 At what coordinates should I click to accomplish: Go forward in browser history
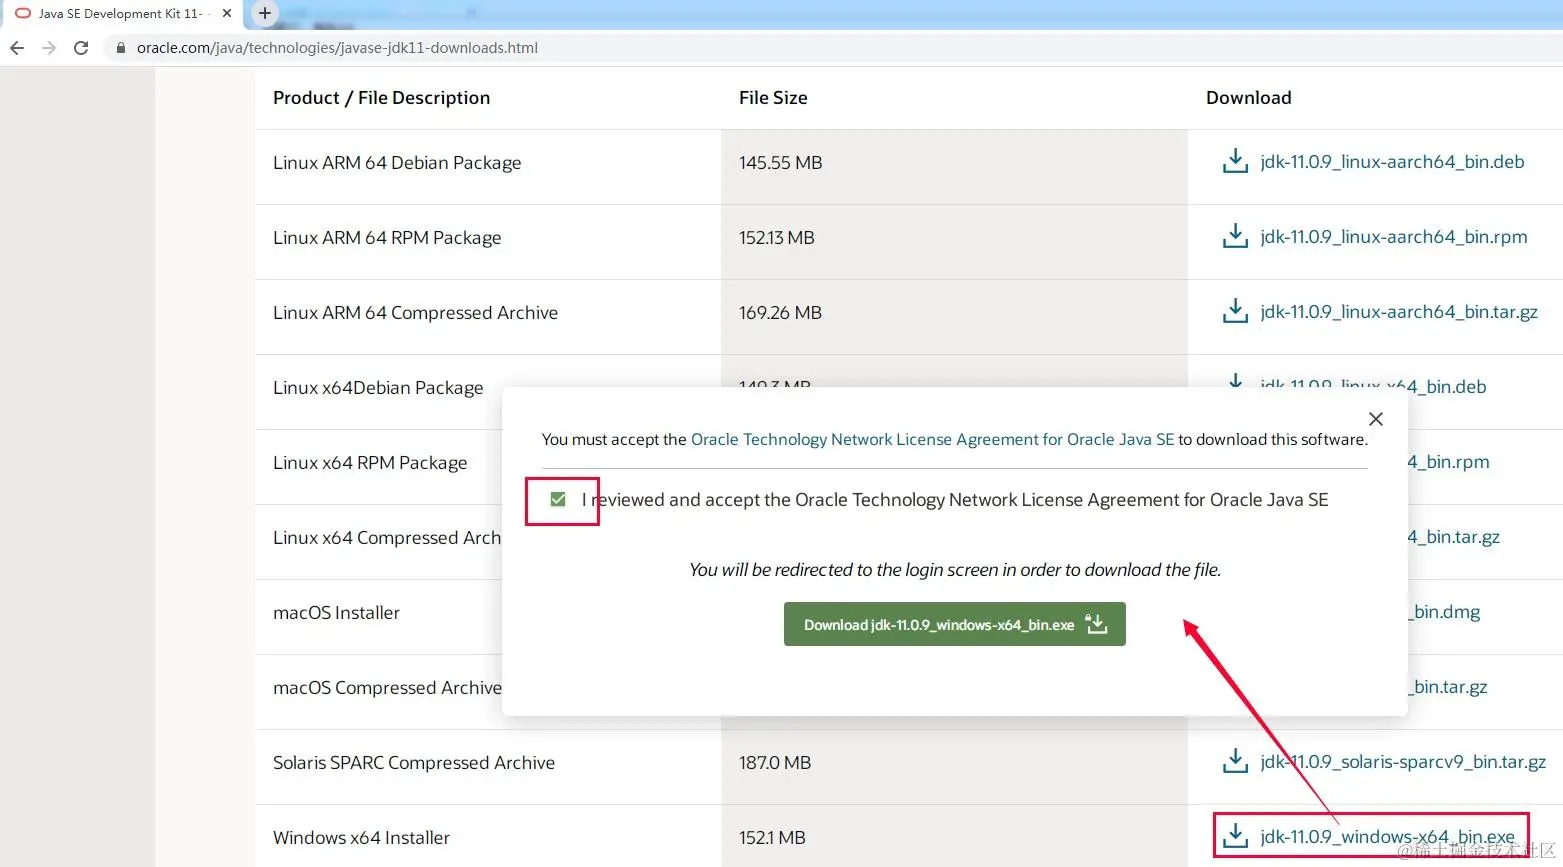tap(49, 48)
